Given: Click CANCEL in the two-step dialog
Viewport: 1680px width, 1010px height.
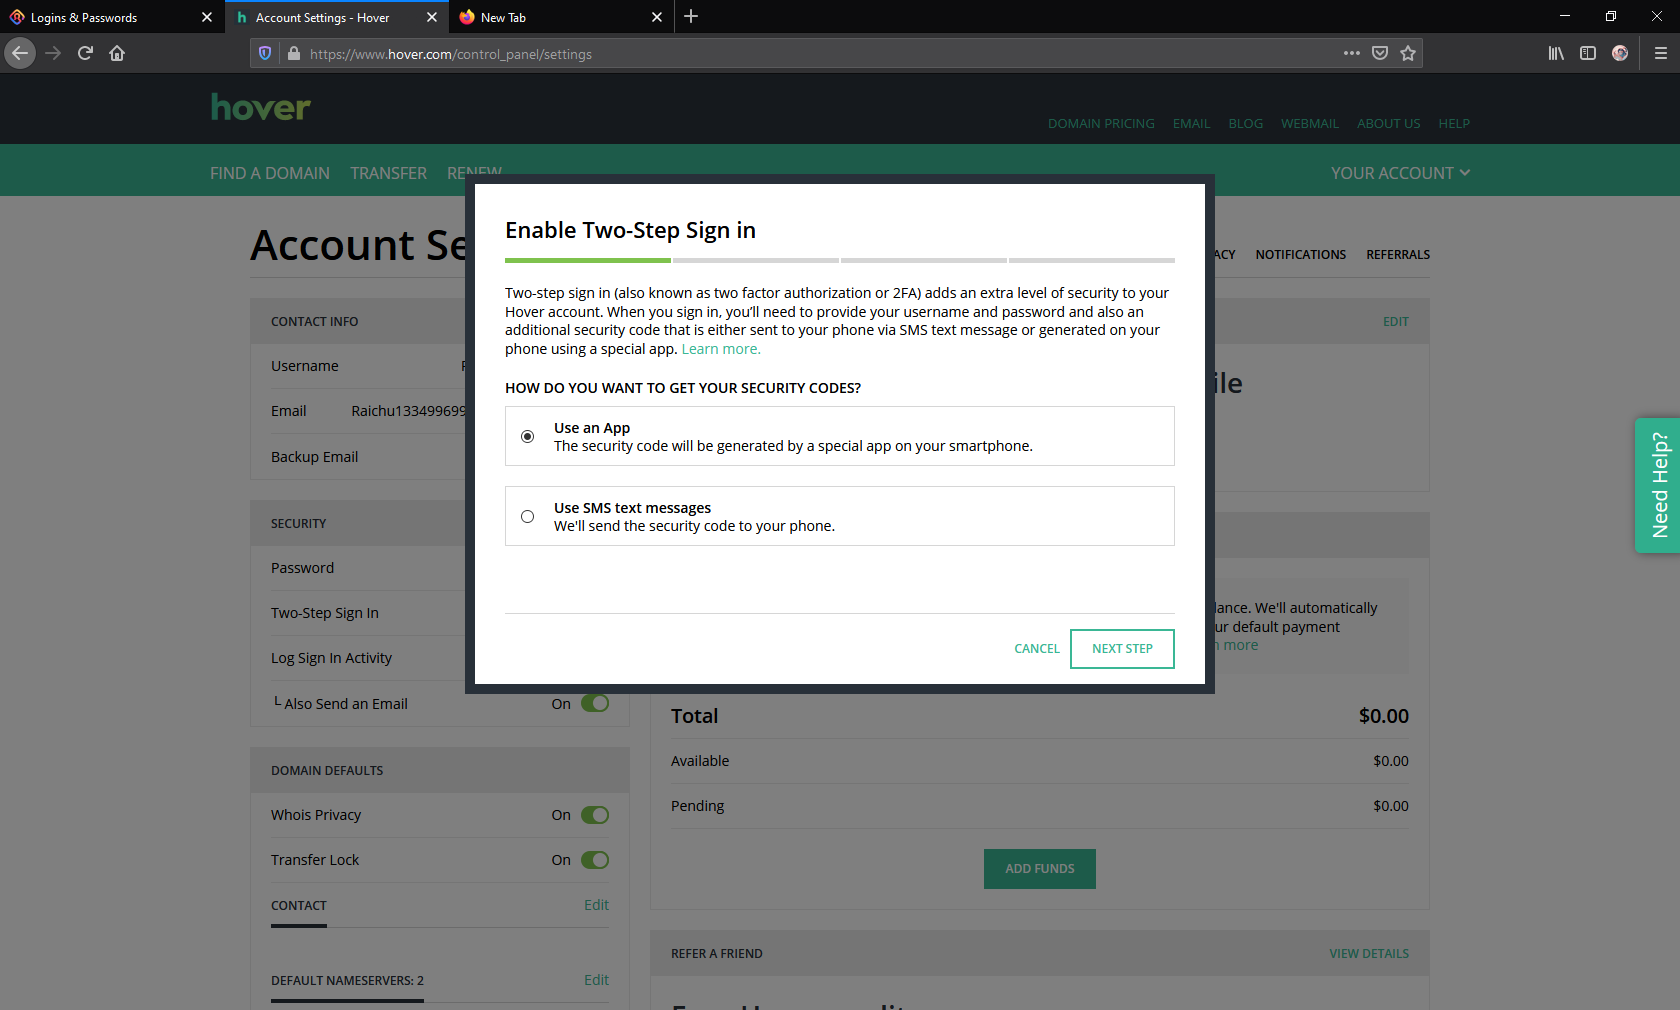Looking at the screenshot, I should tap(1036, 649).
